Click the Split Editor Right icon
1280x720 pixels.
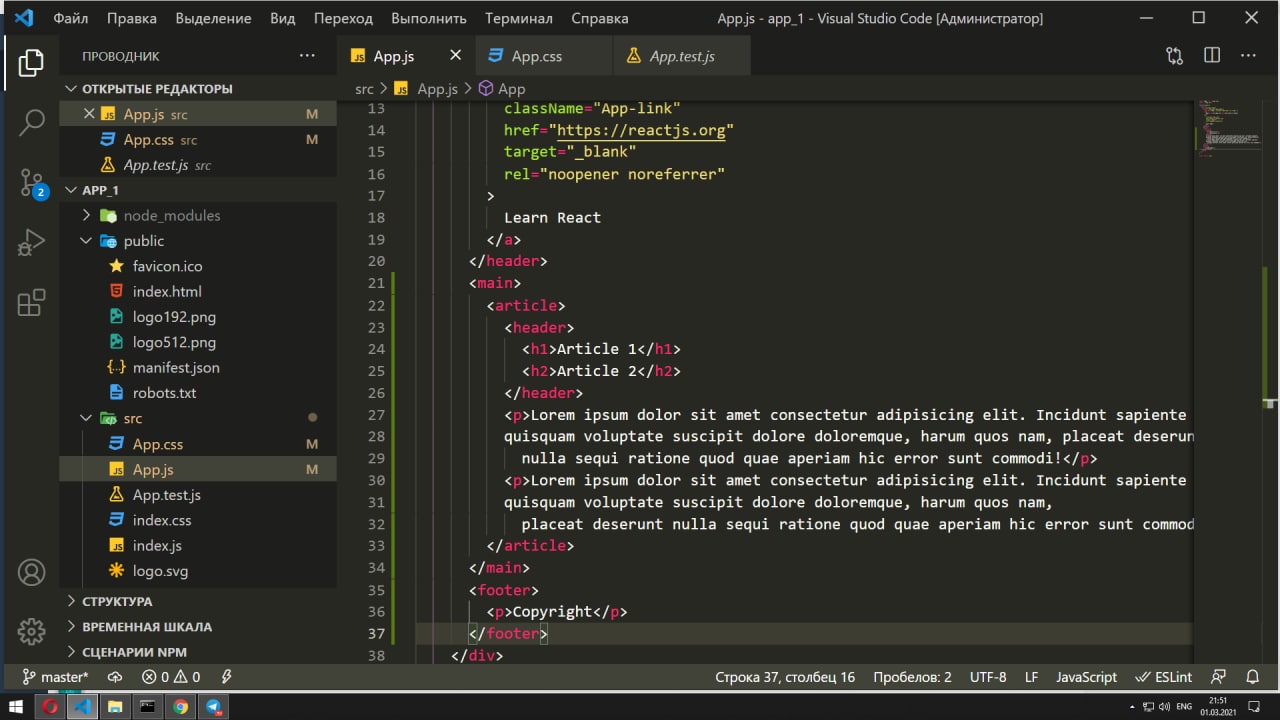[x=1212, y=56]
